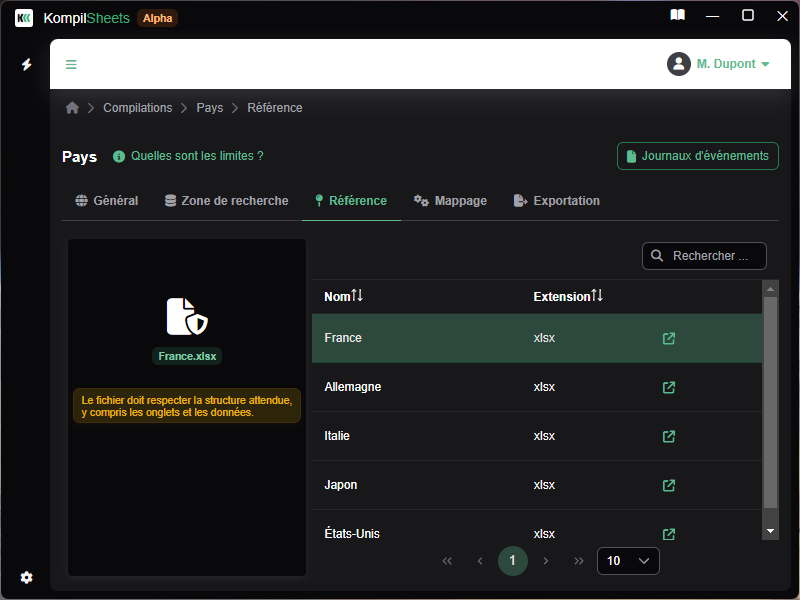The width and height of the screenshot is (800, 600).
Task: Open Japon file via external link icon
Action: pyautogui.click(x=669, y=485)
